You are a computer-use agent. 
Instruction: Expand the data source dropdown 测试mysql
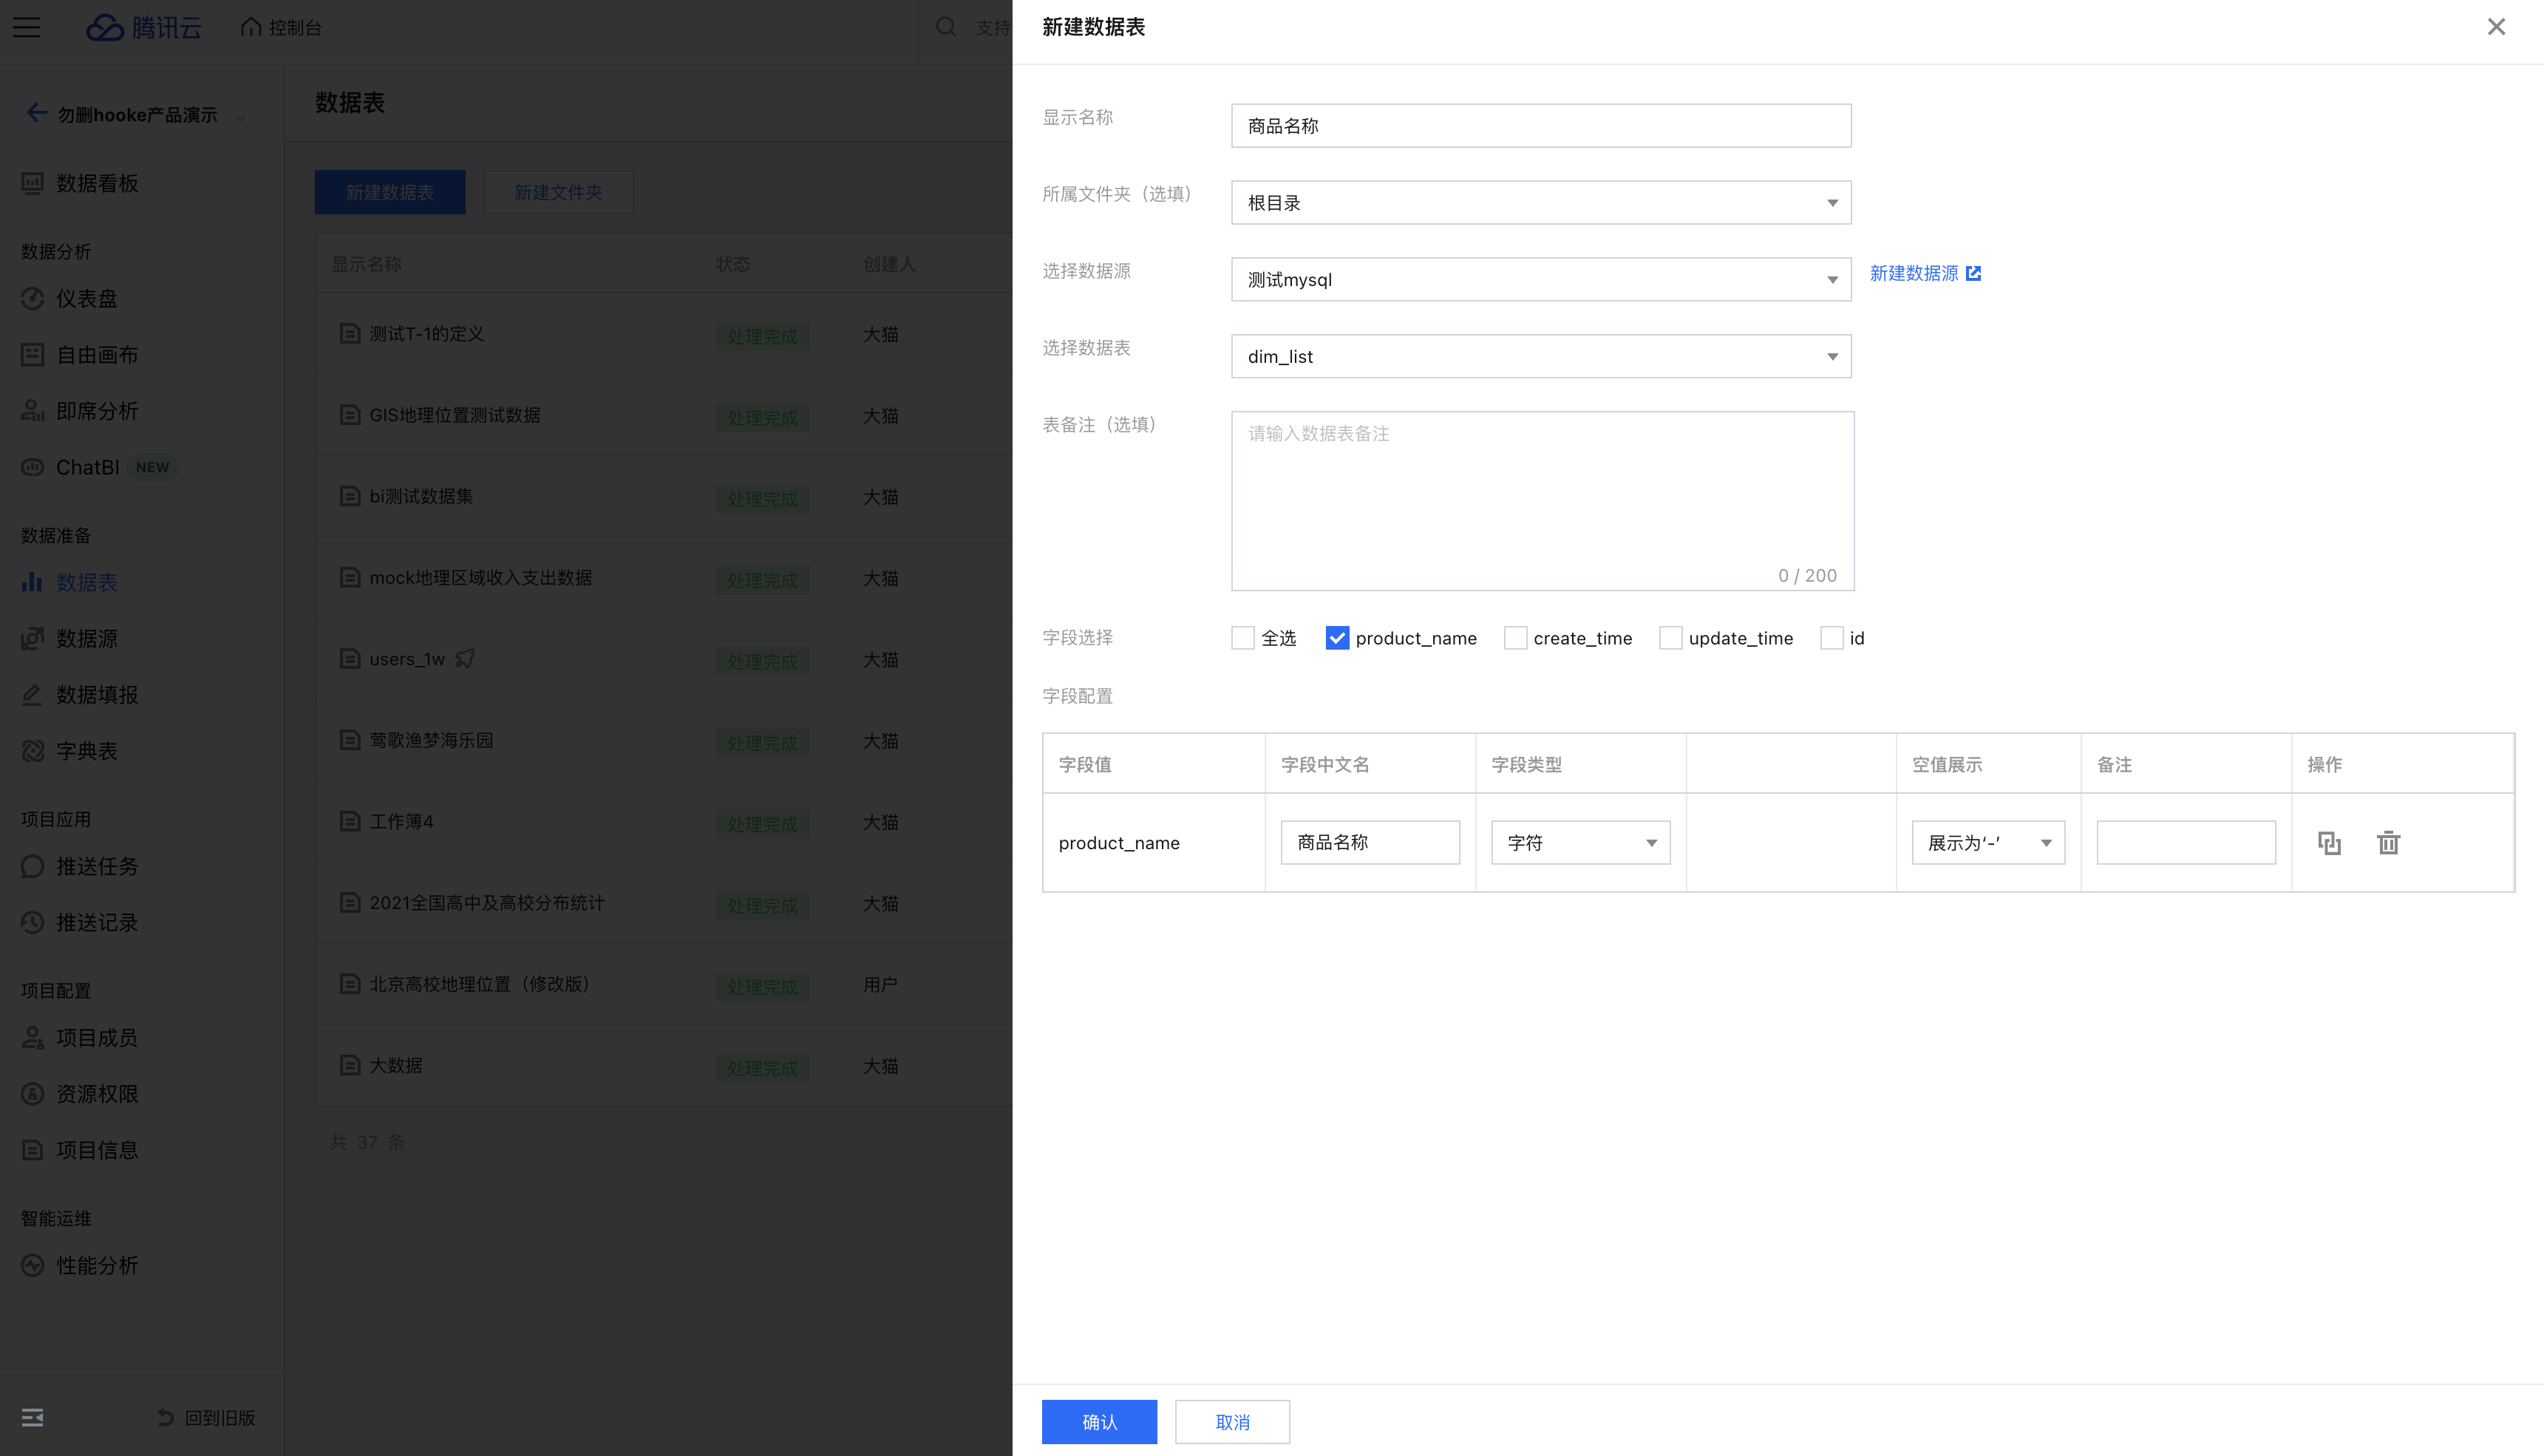pos(1540,280)
